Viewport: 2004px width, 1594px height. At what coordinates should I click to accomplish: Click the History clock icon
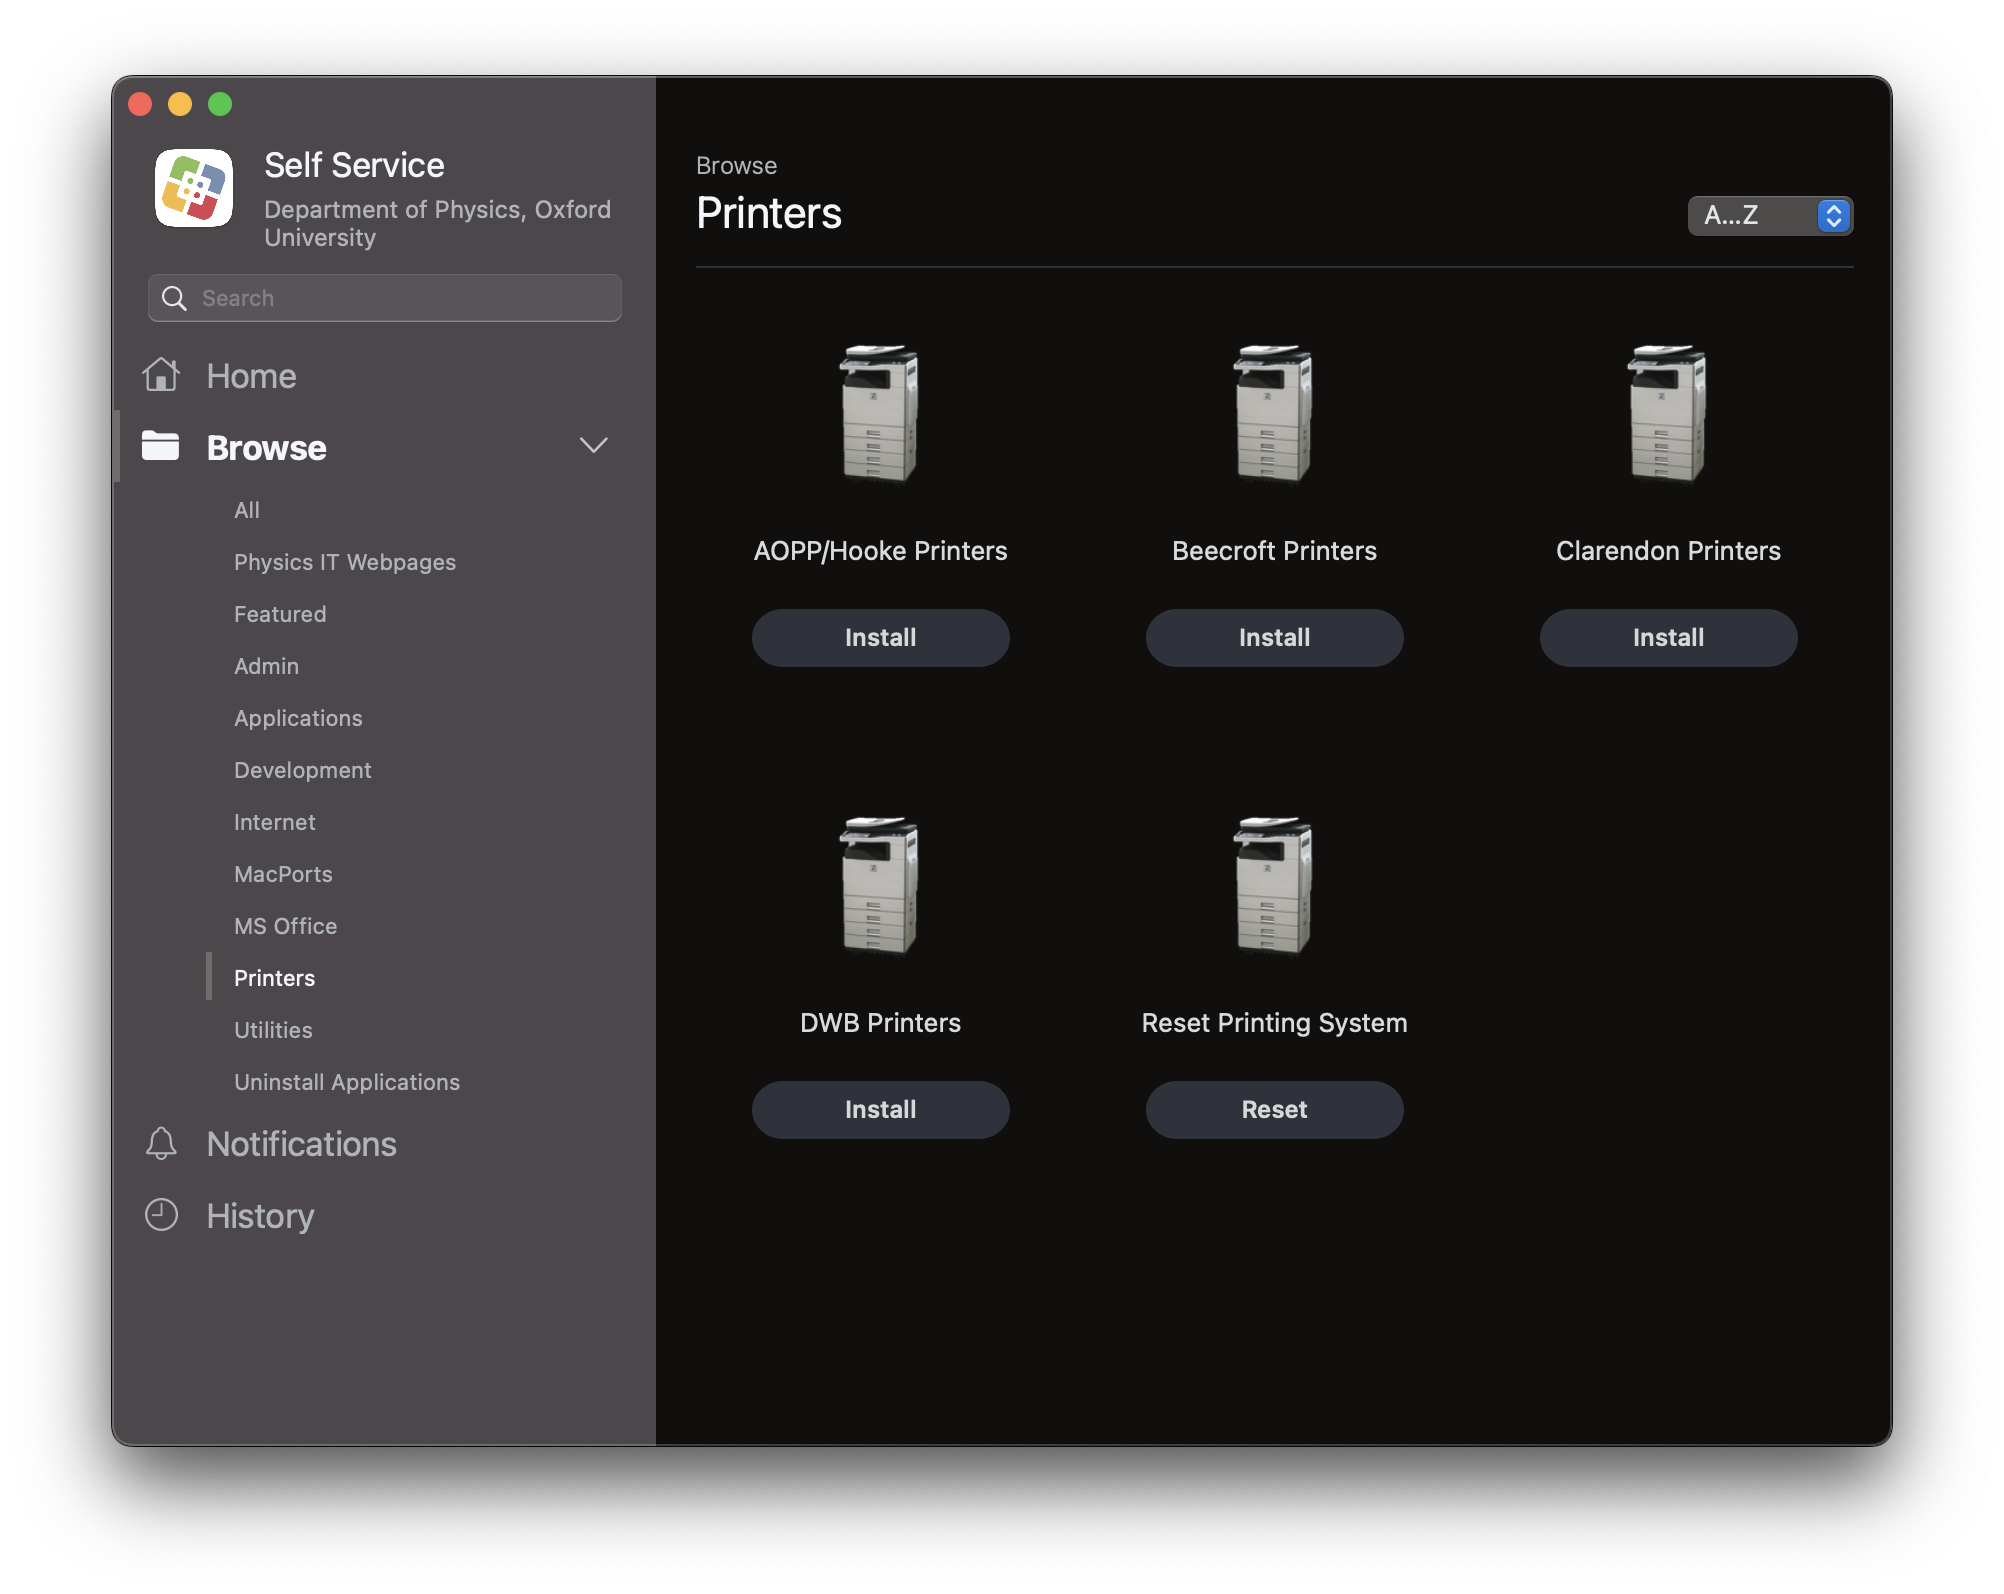tap(161, 1215)
